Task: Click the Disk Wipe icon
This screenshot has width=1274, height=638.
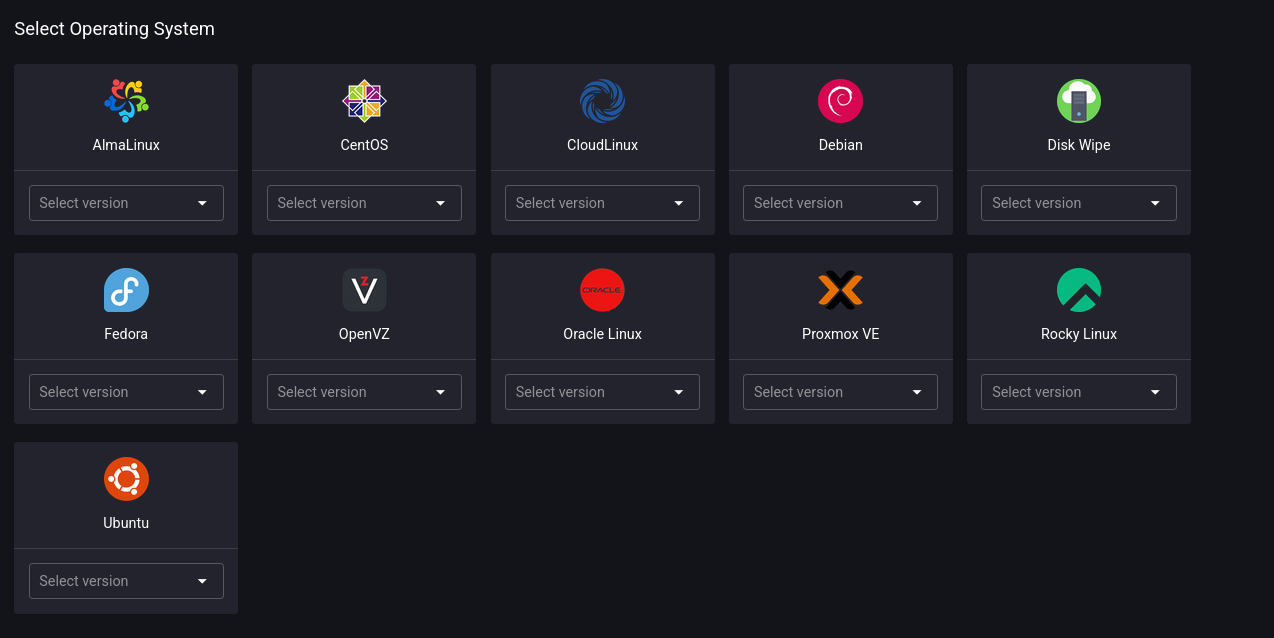Action: tap(1078, 100)
